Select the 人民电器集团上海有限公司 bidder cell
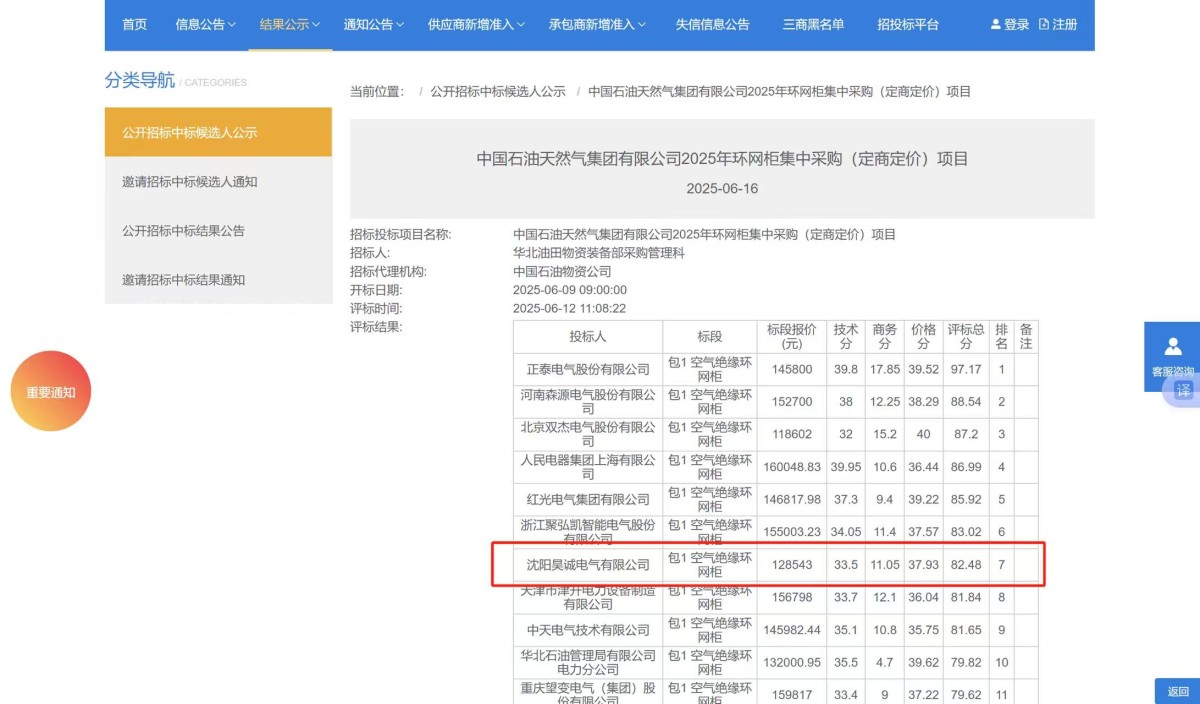The width and height of the screenshot is (1200, 704). coord(588,467)
